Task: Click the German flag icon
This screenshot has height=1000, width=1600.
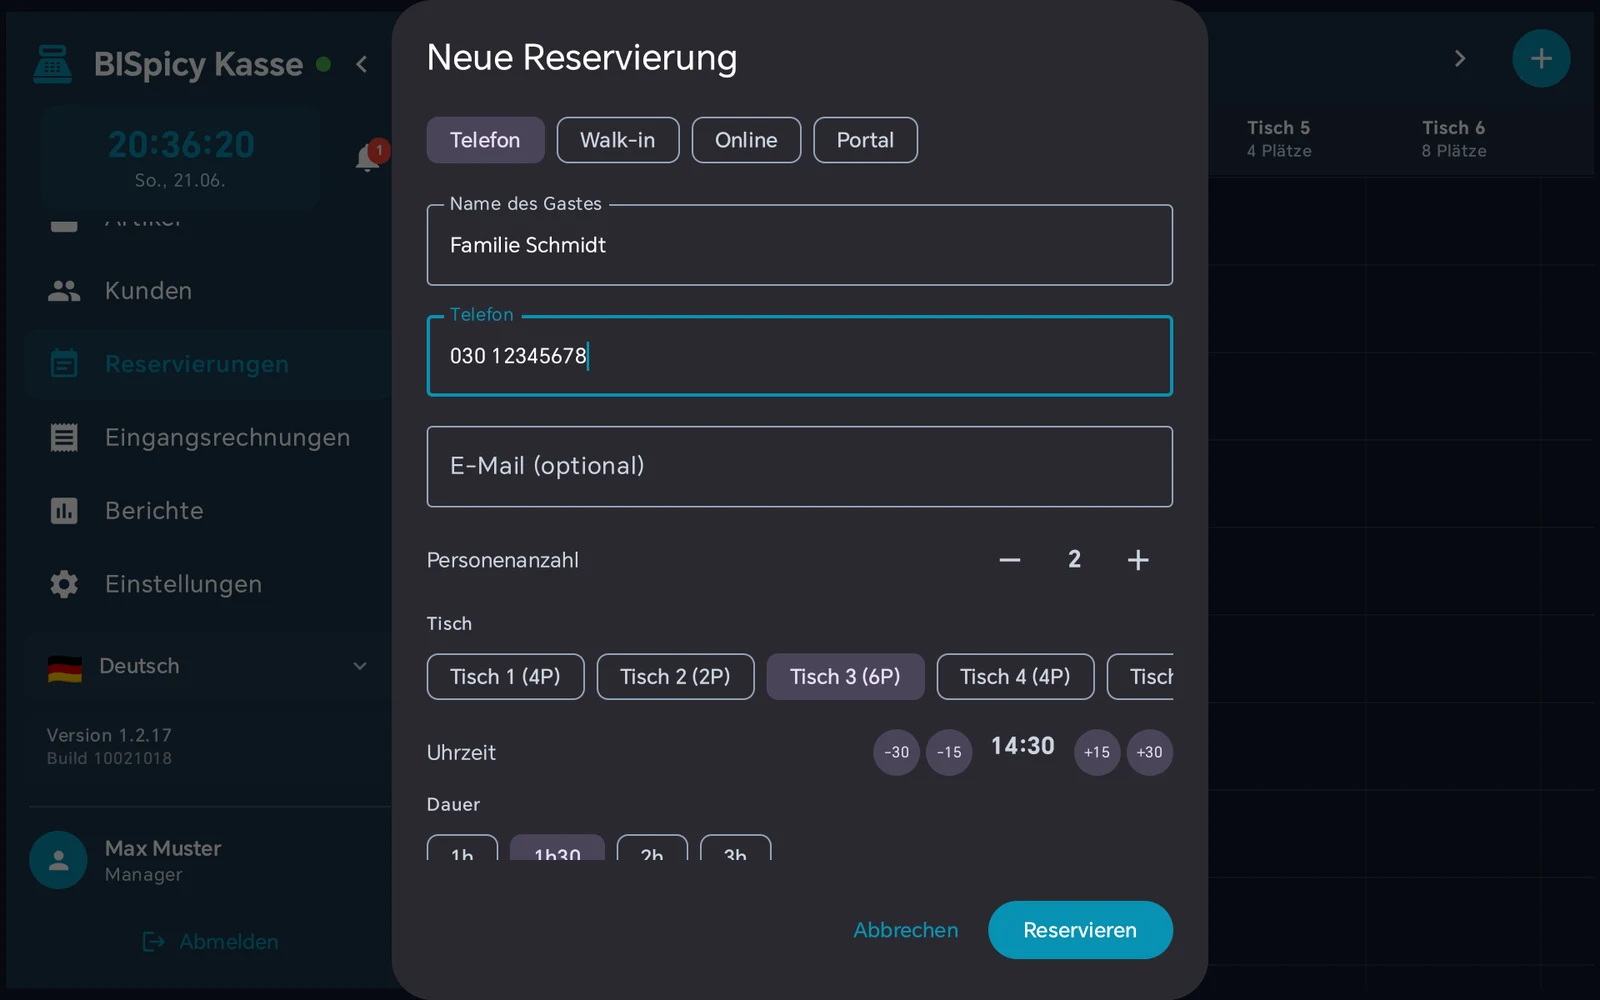Action: click(65, 667)
